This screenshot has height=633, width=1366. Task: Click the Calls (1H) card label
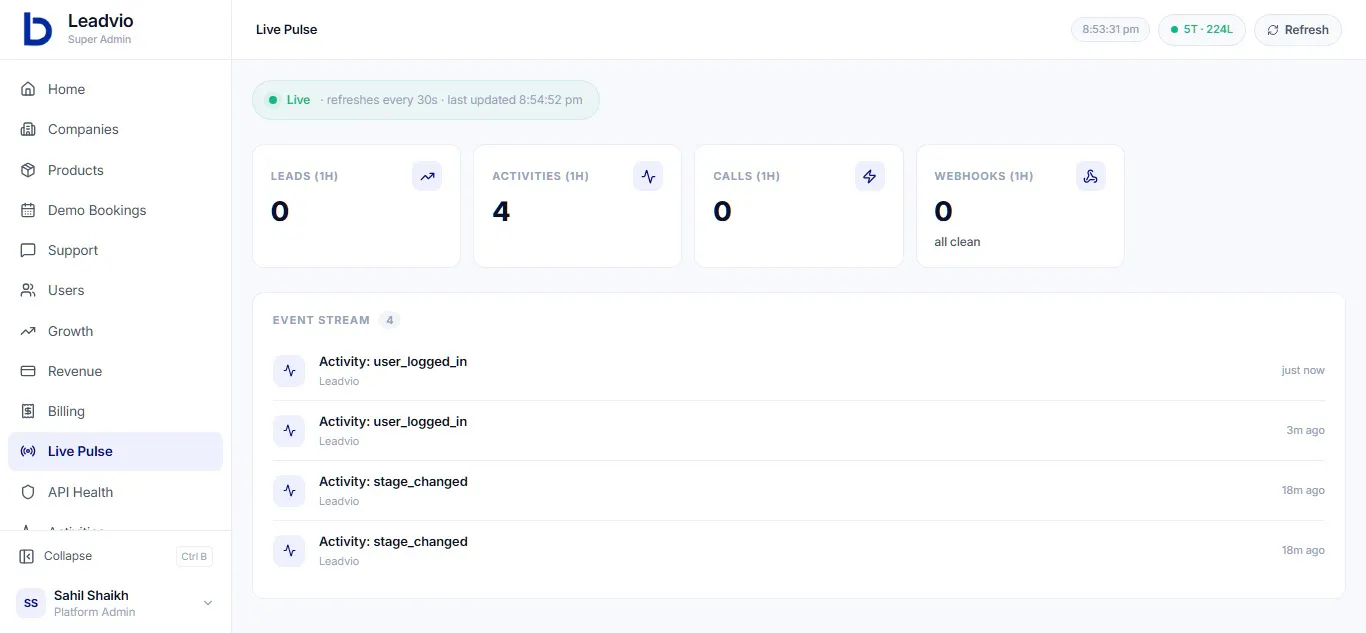(x=747, y=176)
